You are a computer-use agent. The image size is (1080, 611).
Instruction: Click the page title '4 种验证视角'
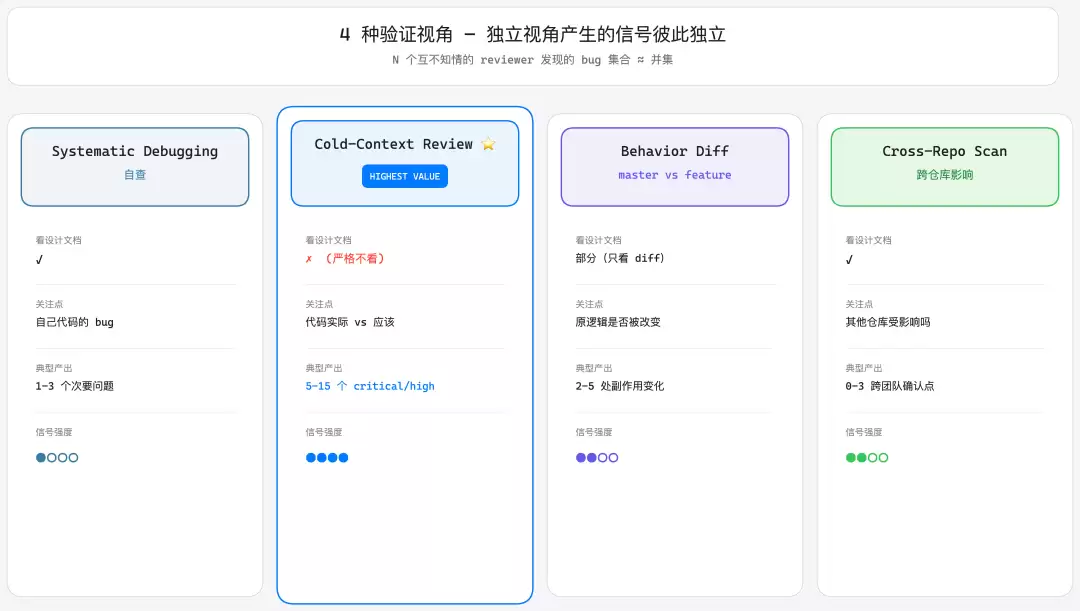[396, 34]
